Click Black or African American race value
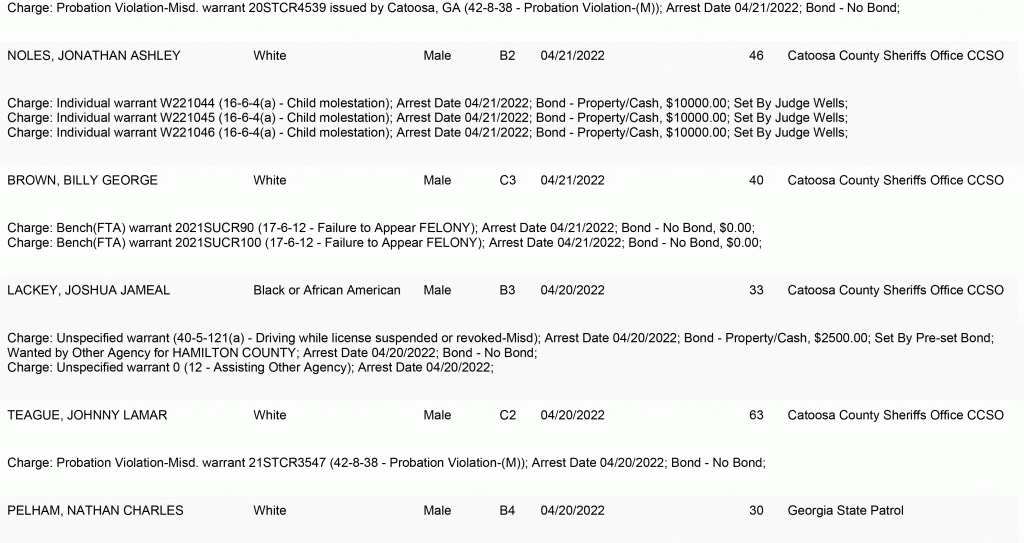This screenshot has height=543, width=1024. [x=327, y=290]
